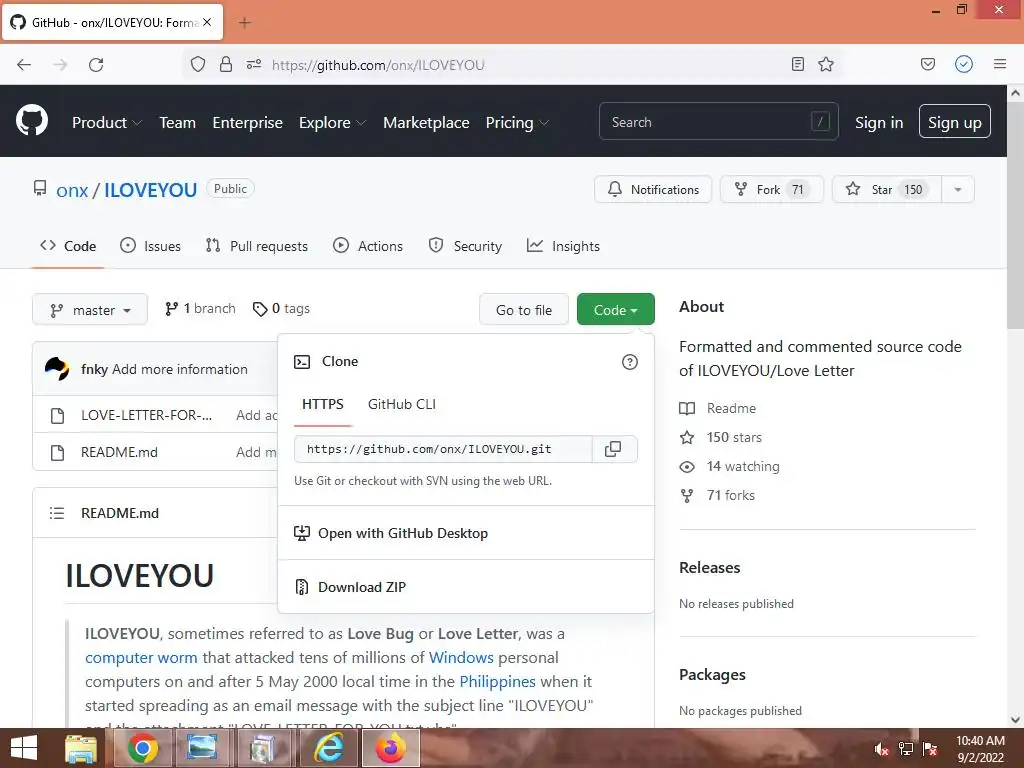The image size is (1024, 768).
Task: Click the page vertical scrollbar thumb
Action: [1015, 216]
